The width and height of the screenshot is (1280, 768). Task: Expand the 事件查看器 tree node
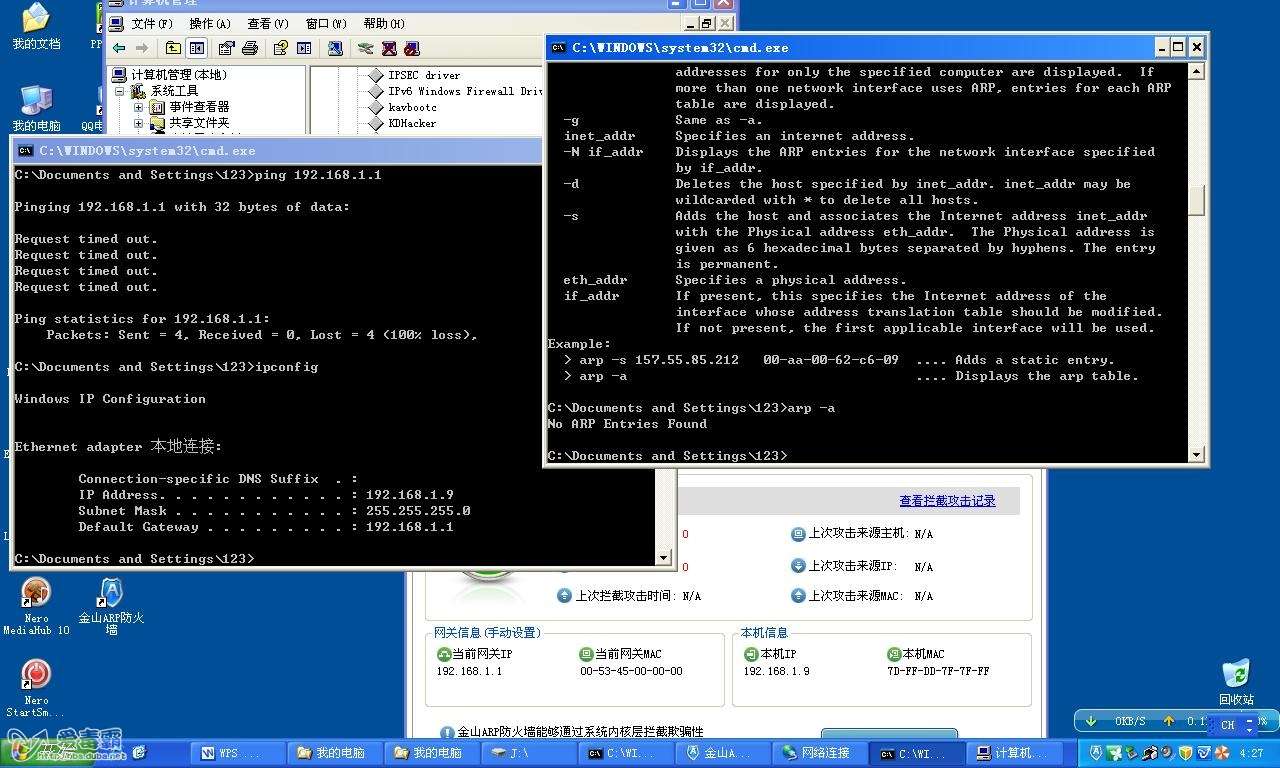click(138, 107)
